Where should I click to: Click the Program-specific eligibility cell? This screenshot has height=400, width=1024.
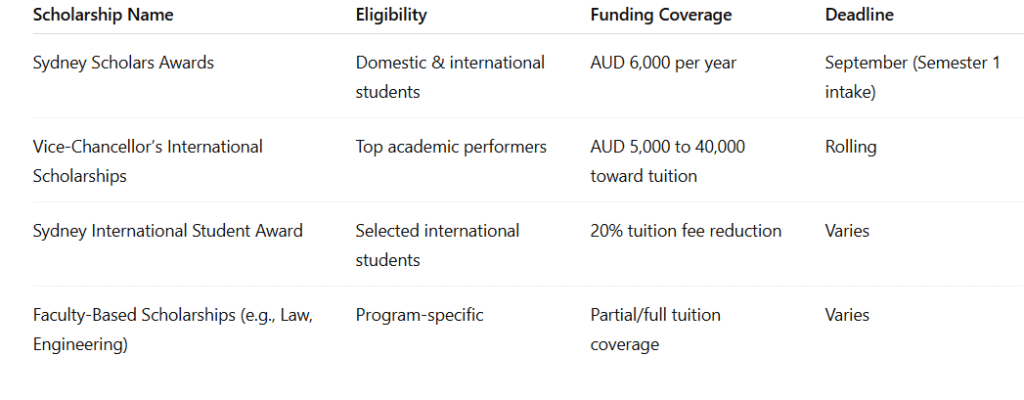coord(419,315)
